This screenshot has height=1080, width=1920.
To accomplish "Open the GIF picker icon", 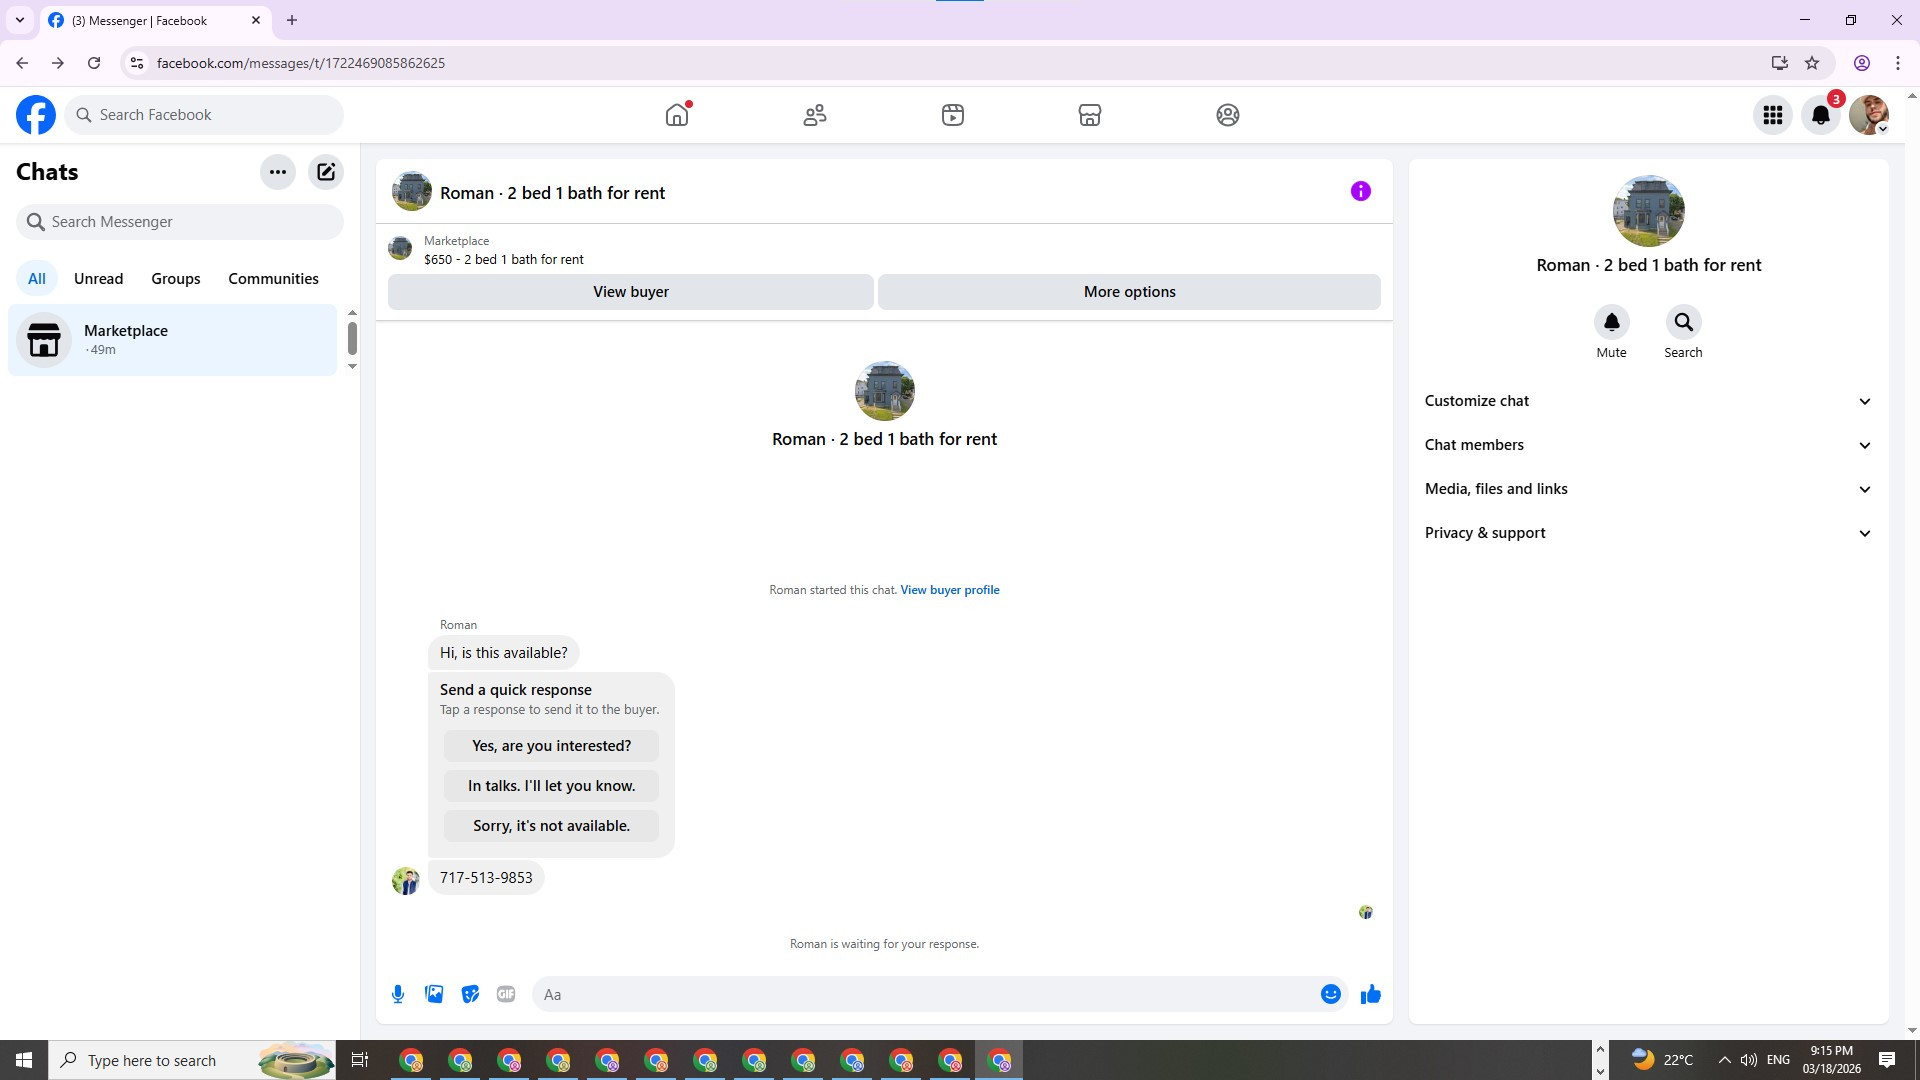I will (506, 994).
